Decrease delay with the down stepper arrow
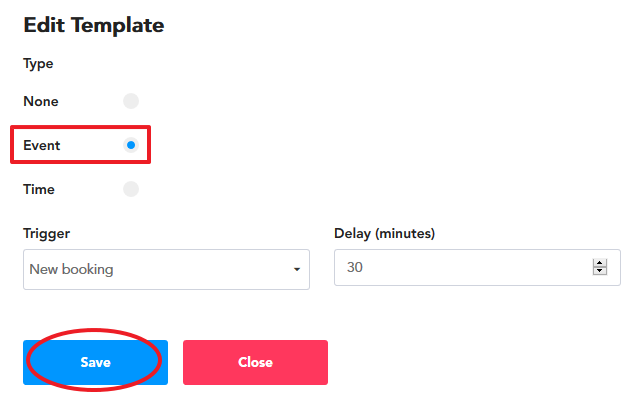The height and width of the screenshot is (398, 639). (599, 271)
